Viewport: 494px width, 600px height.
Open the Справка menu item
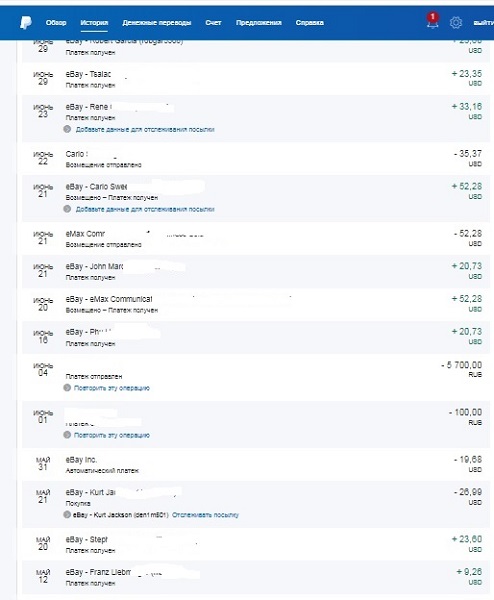click(x=310, y=23)
